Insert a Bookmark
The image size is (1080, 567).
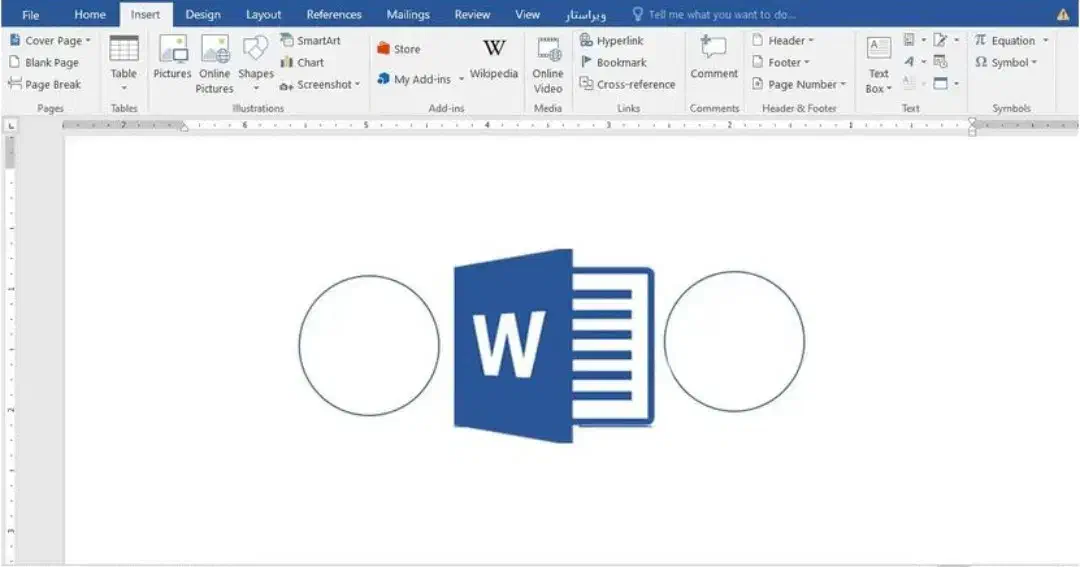click(613, 62)
